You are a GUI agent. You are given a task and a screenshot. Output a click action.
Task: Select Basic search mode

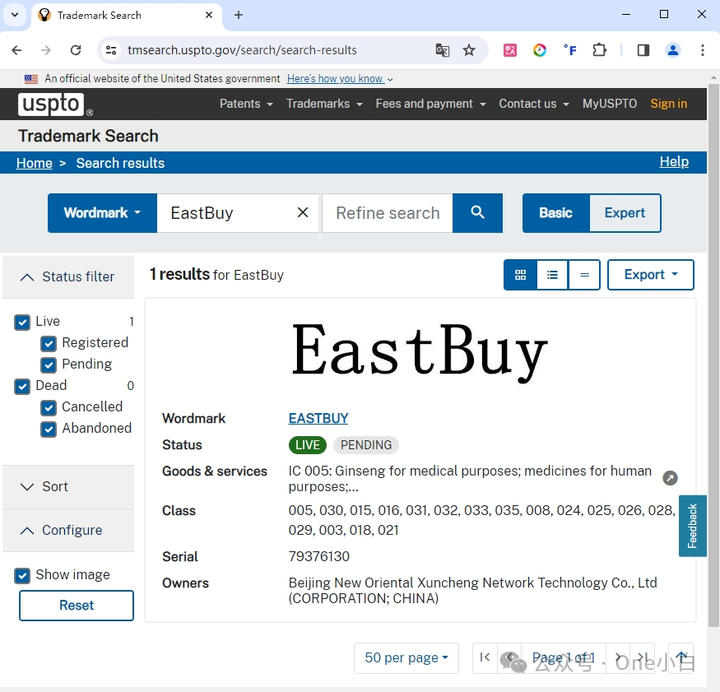[556, 213]
